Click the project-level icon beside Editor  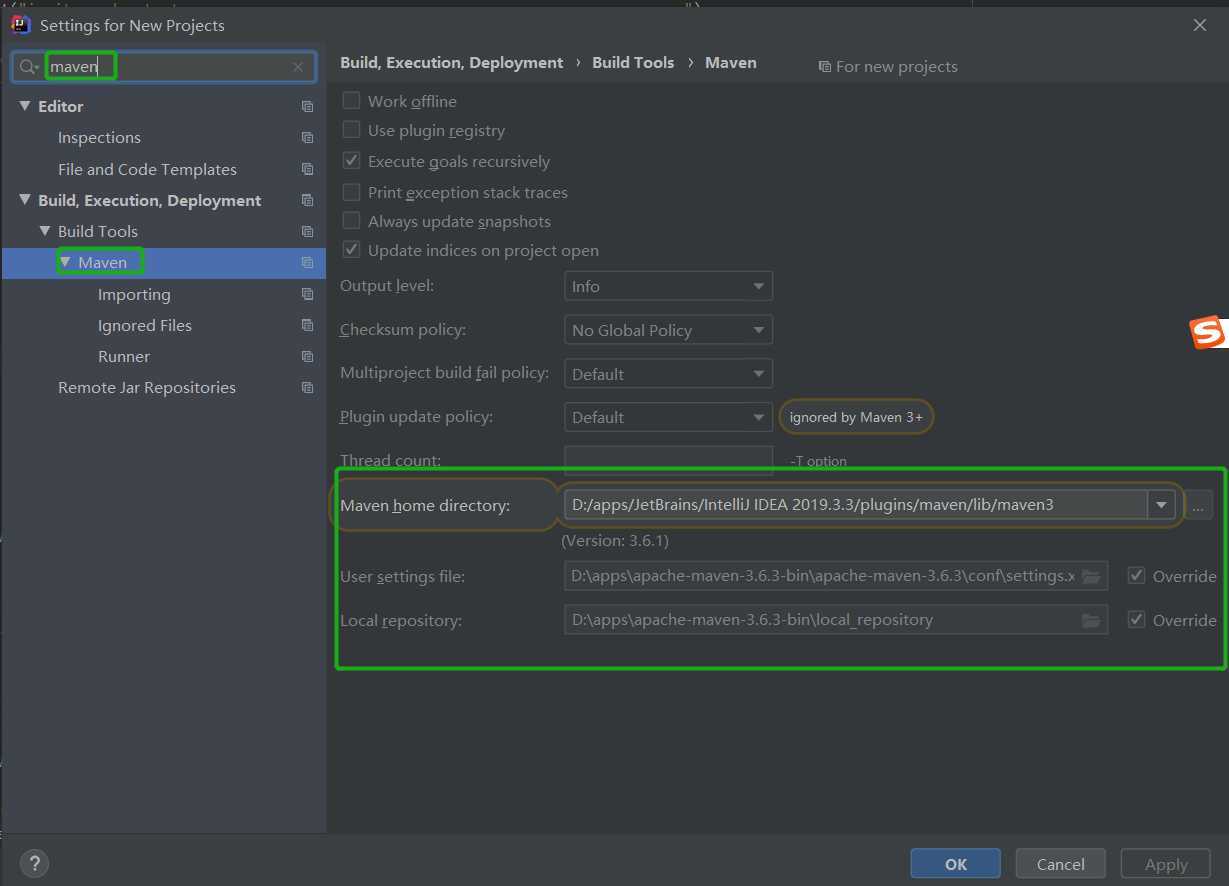pos(307,106)
